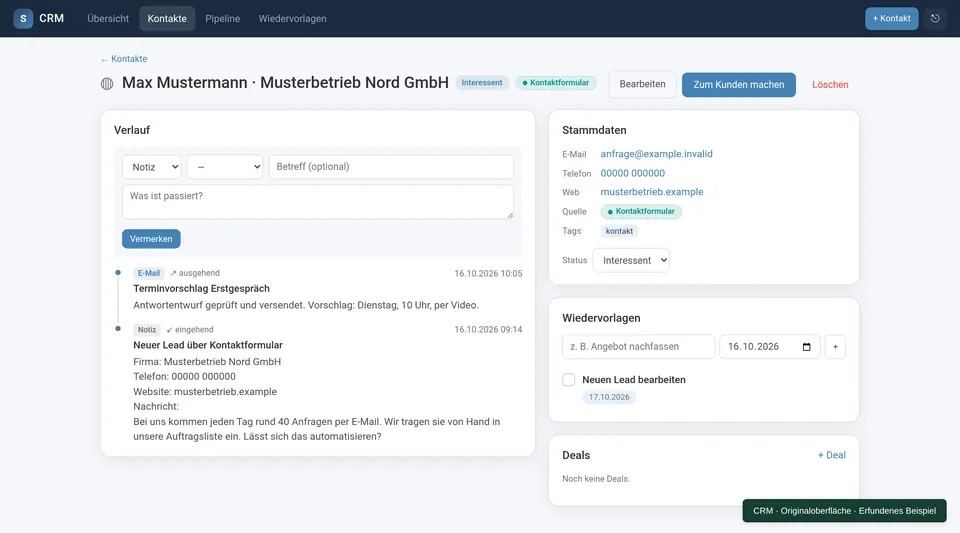The image size is (960, 533).
Task: Click the Kontaktformular Quelle badge in Stammdaten
Action: pos(641,212)
